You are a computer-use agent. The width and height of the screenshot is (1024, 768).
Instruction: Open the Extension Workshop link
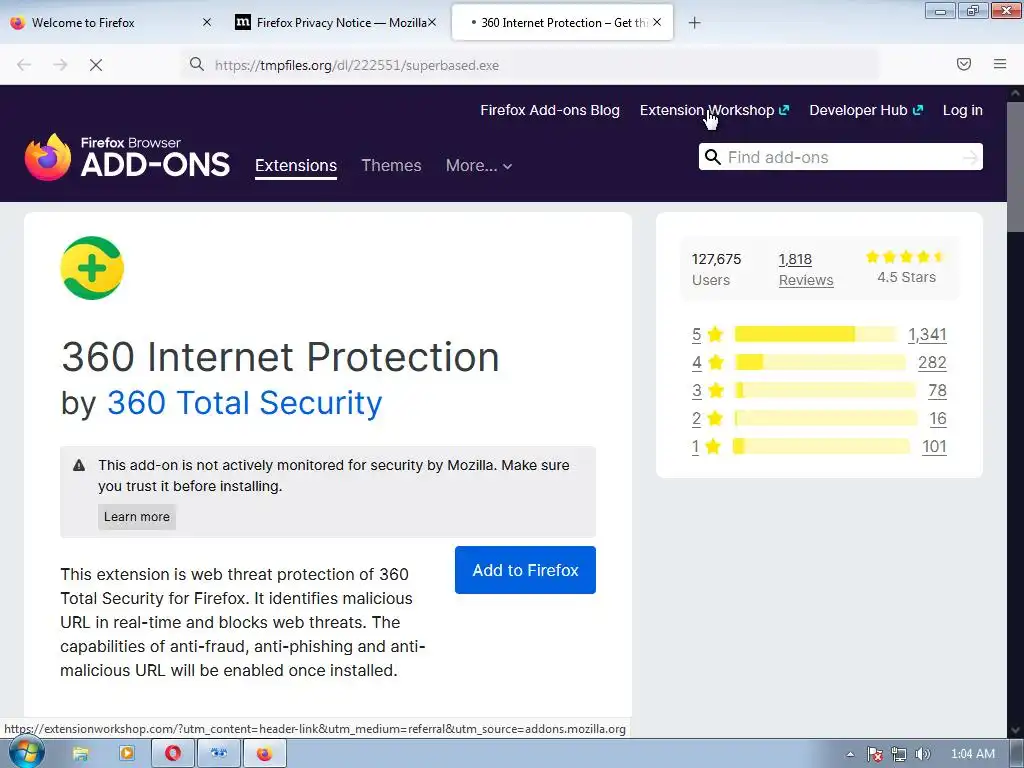tap(714, 110)
